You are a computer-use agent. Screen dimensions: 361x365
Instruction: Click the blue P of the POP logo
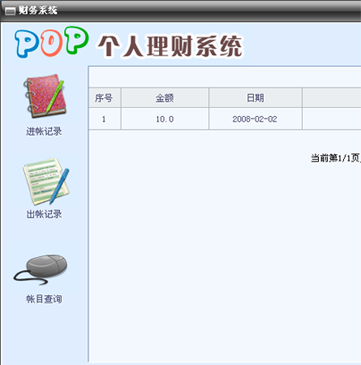[27, 43]
